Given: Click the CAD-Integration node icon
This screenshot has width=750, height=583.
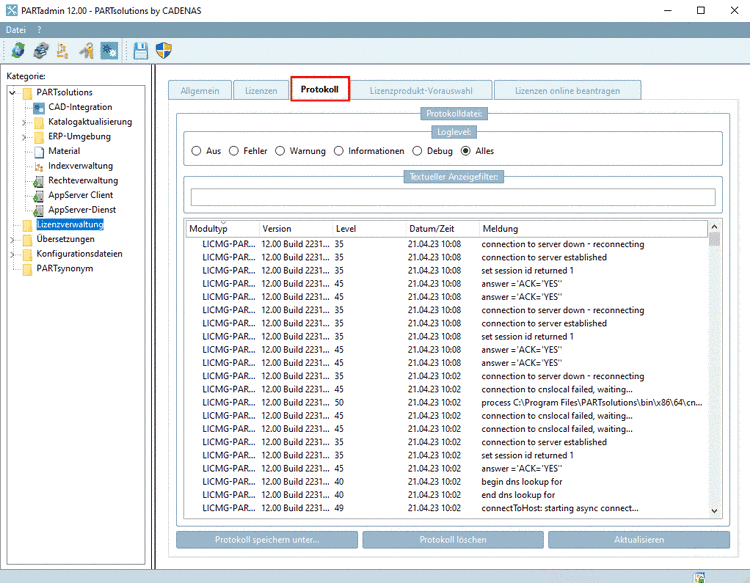Looking at the screenshot, I should (x=39, y=108).
